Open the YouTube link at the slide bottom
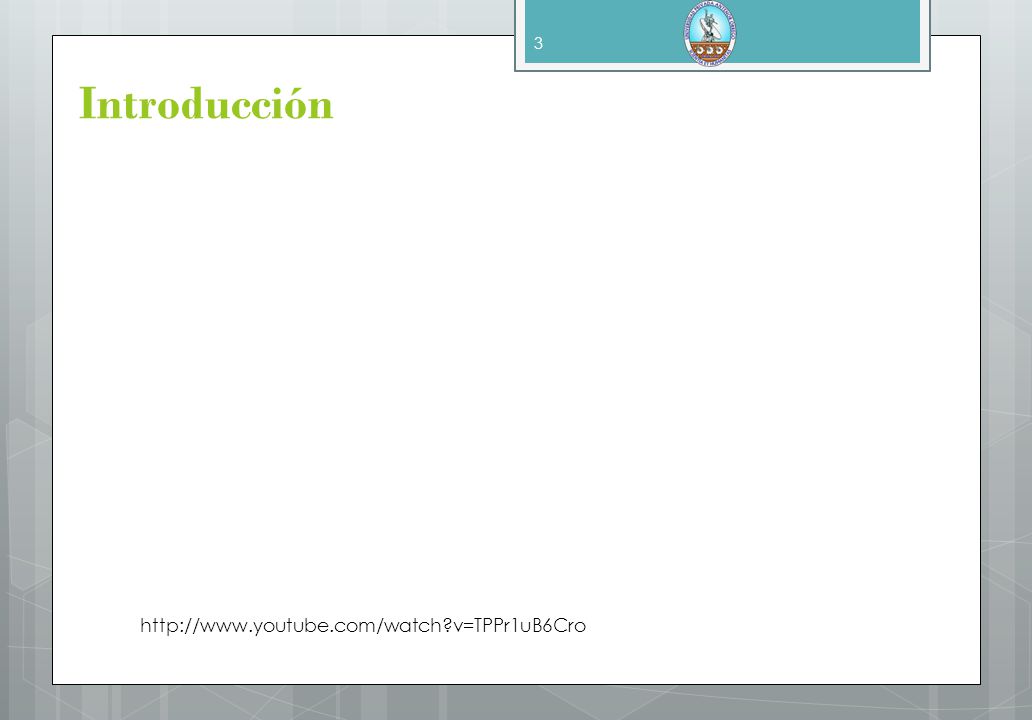The height and width of the screenshot is (720, 1032). pos(363,625)
